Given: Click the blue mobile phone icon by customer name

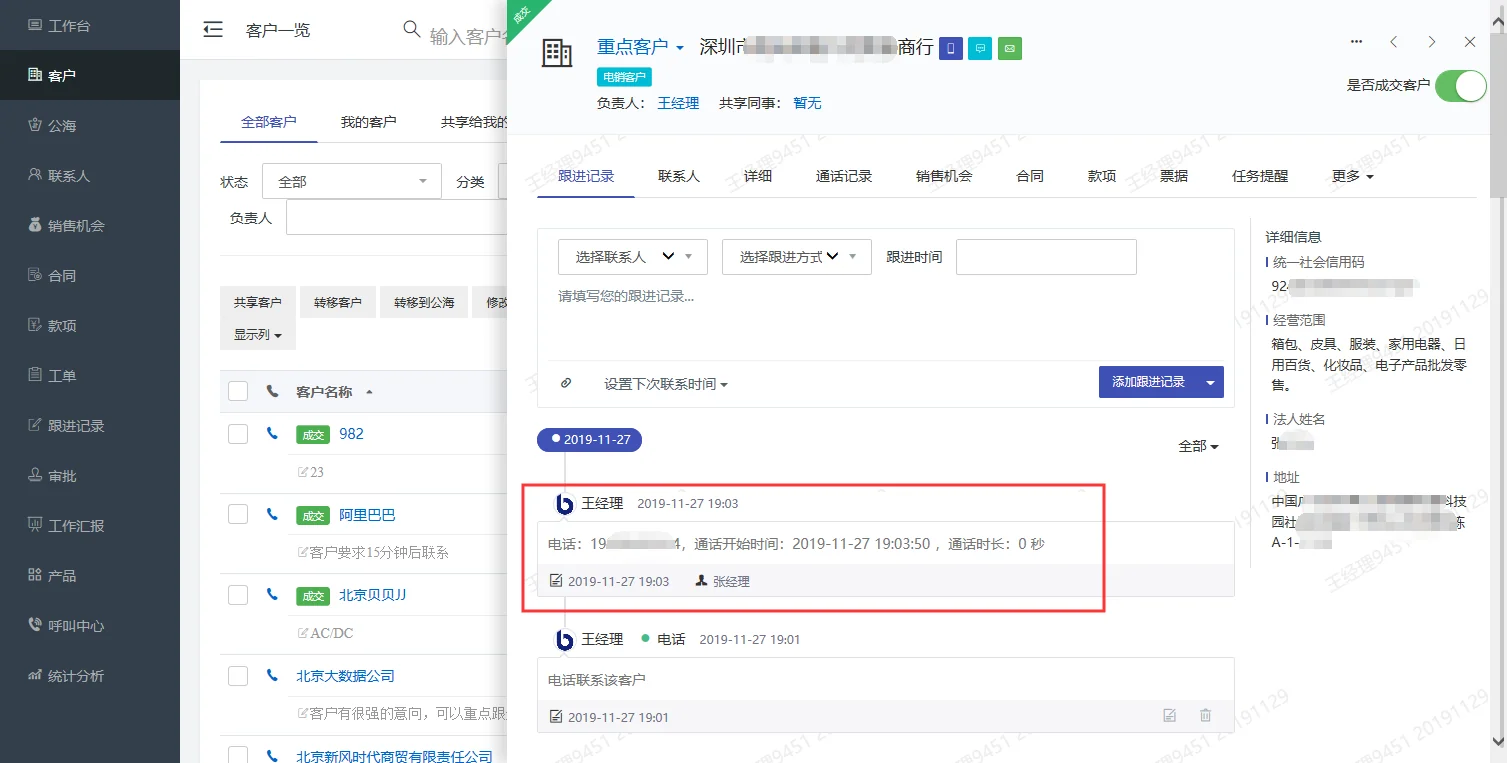Looking at the screenshot, I should [x=951, y=48].
